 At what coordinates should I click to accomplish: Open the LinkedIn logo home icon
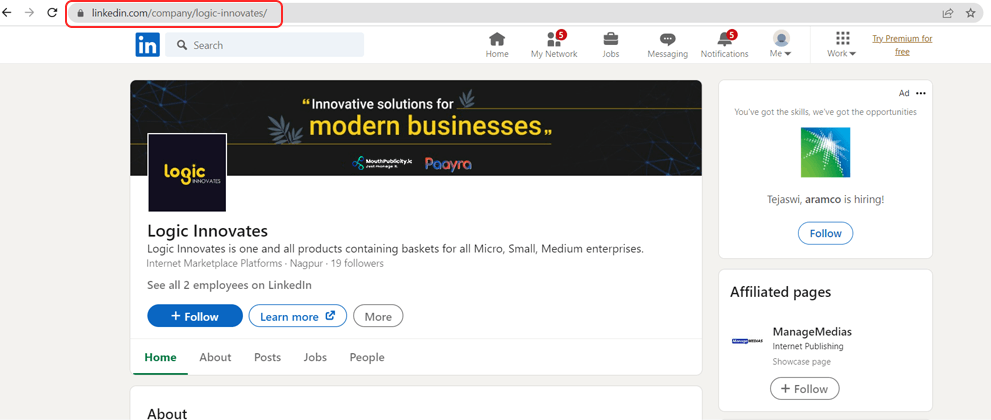click(x=147, y=45)
